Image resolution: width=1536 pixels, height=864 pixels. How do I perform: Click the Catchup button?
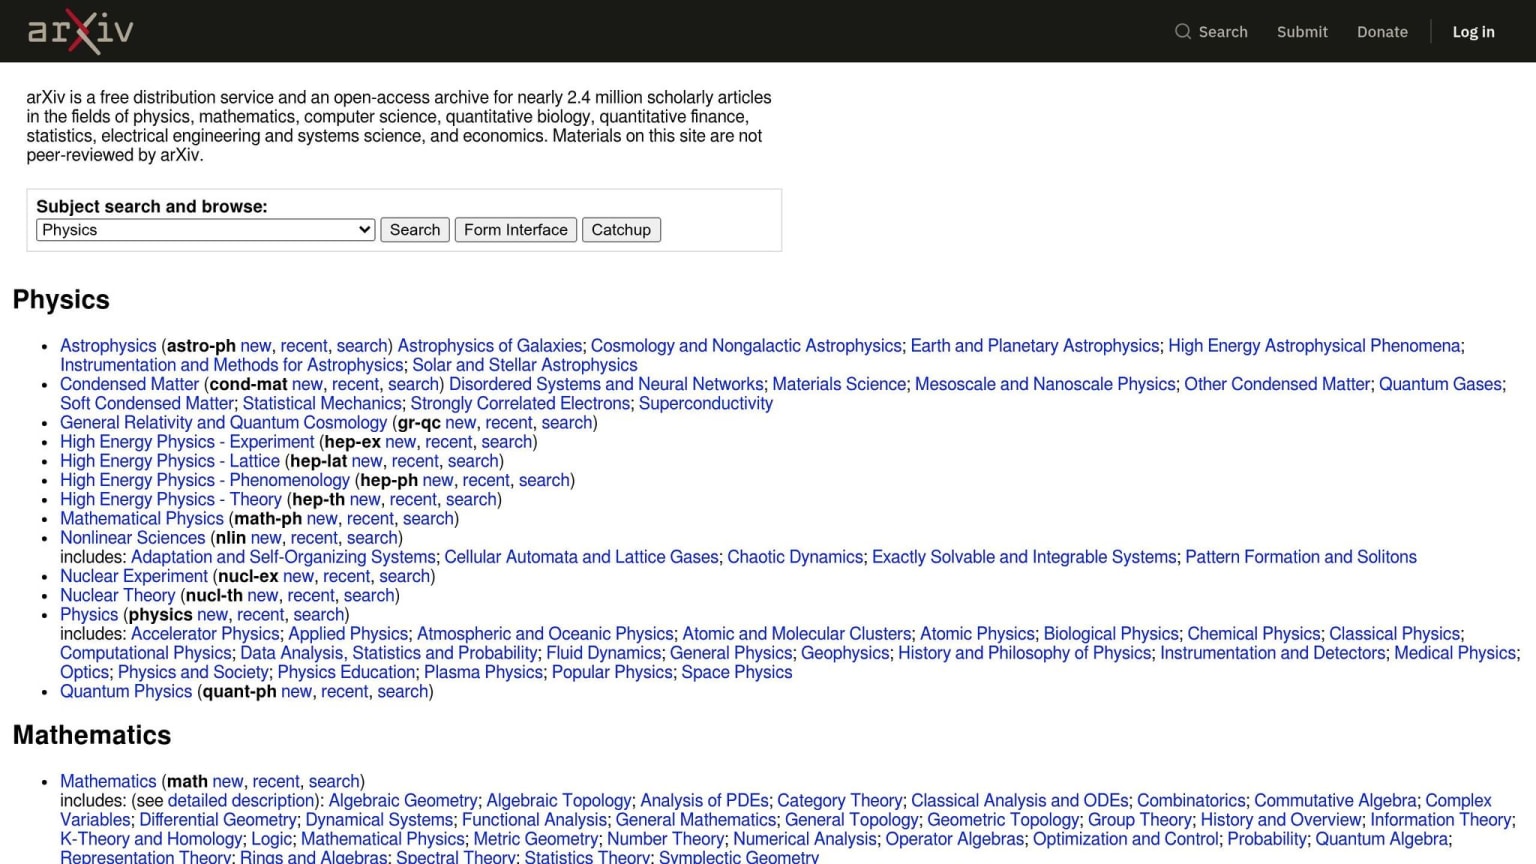(621, 230)
